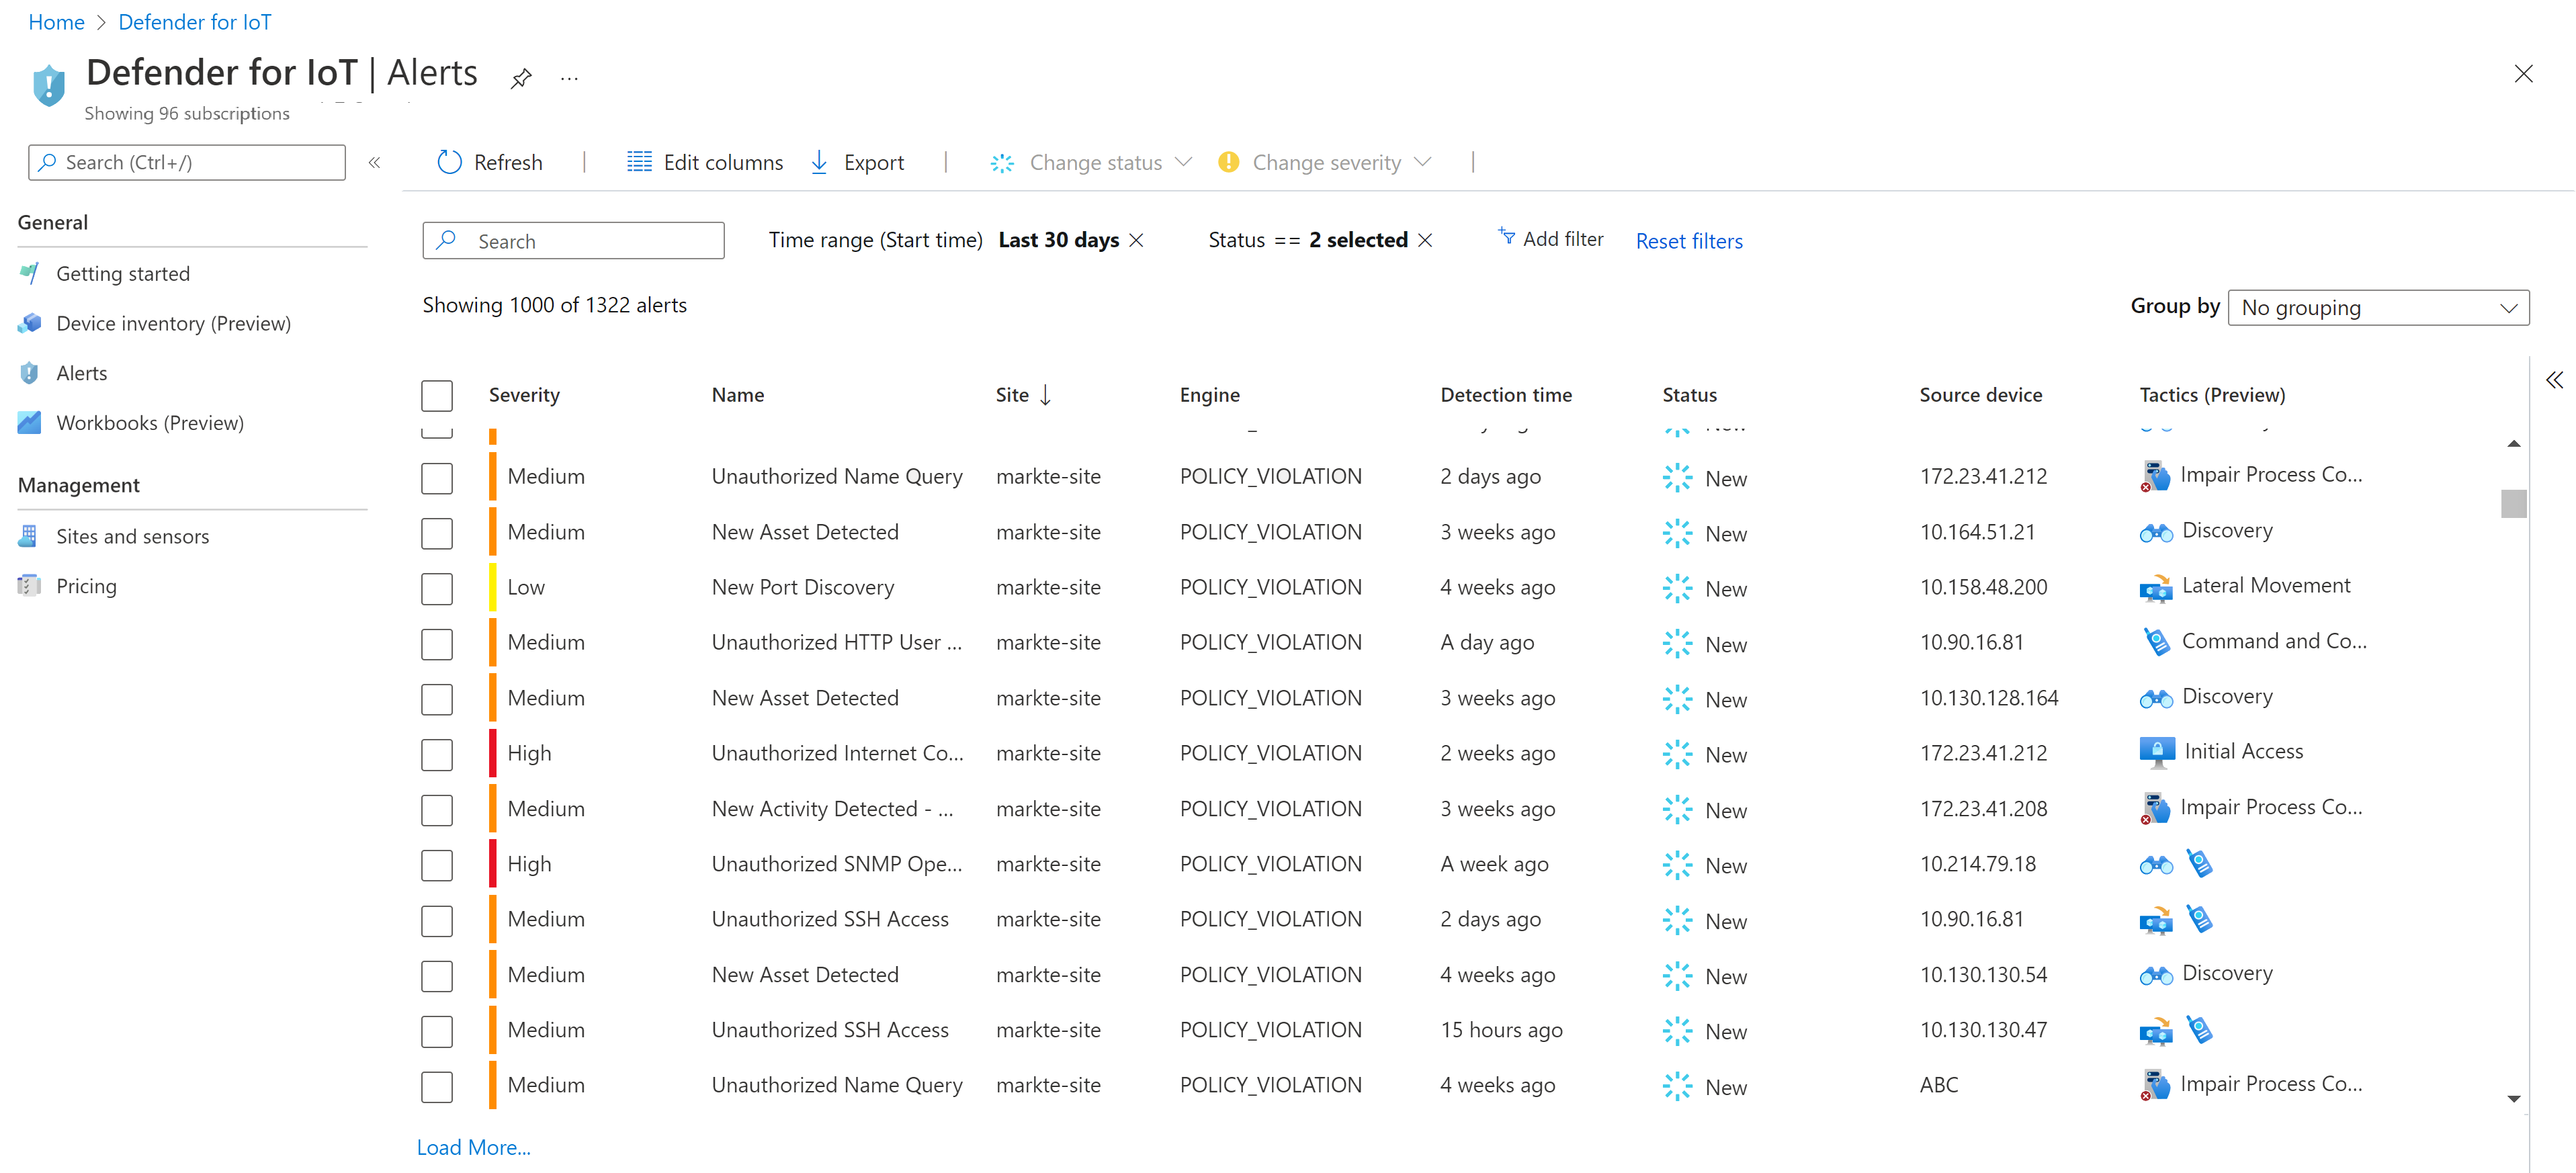
Task: Collapse the left navigation with double chevron
Action: tap(374, 162)
